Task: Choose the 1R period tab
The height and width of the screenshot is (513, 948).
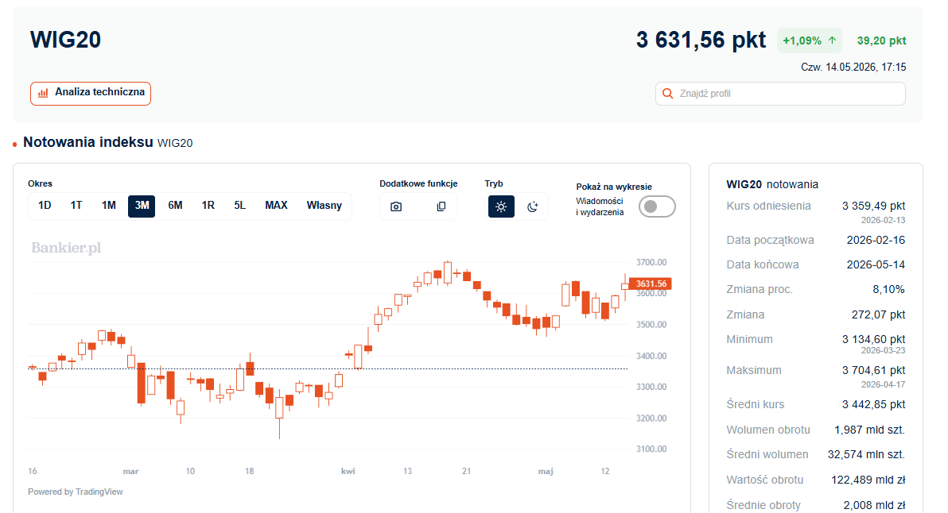Action: click(208, 205)
